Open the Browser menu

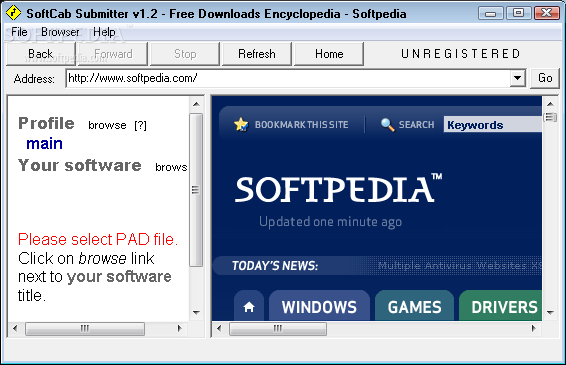(60, 32)
